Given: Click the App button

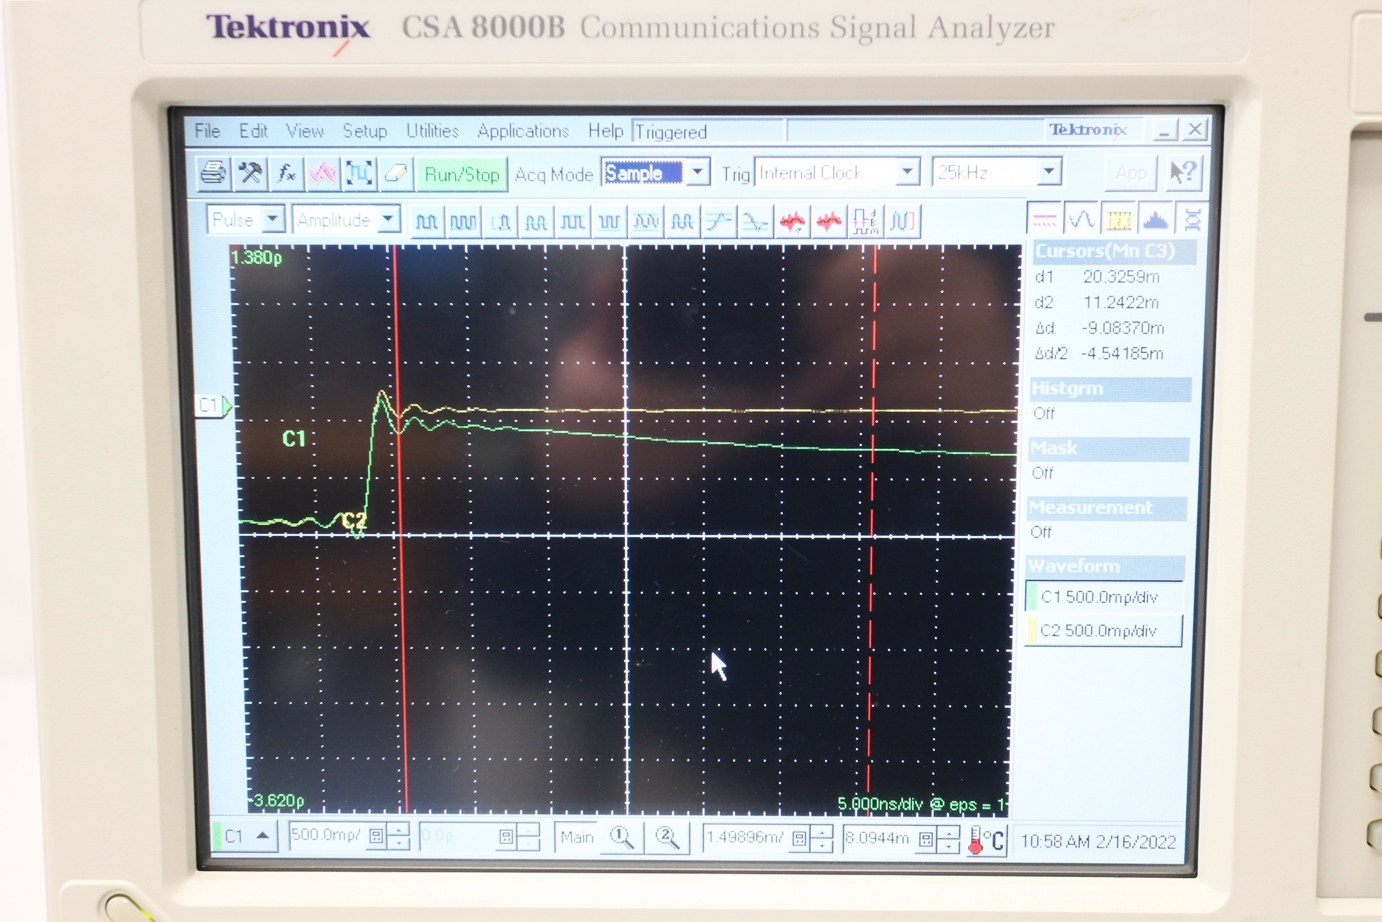Looking at the screenshot, I should [x=1131, y=173].
